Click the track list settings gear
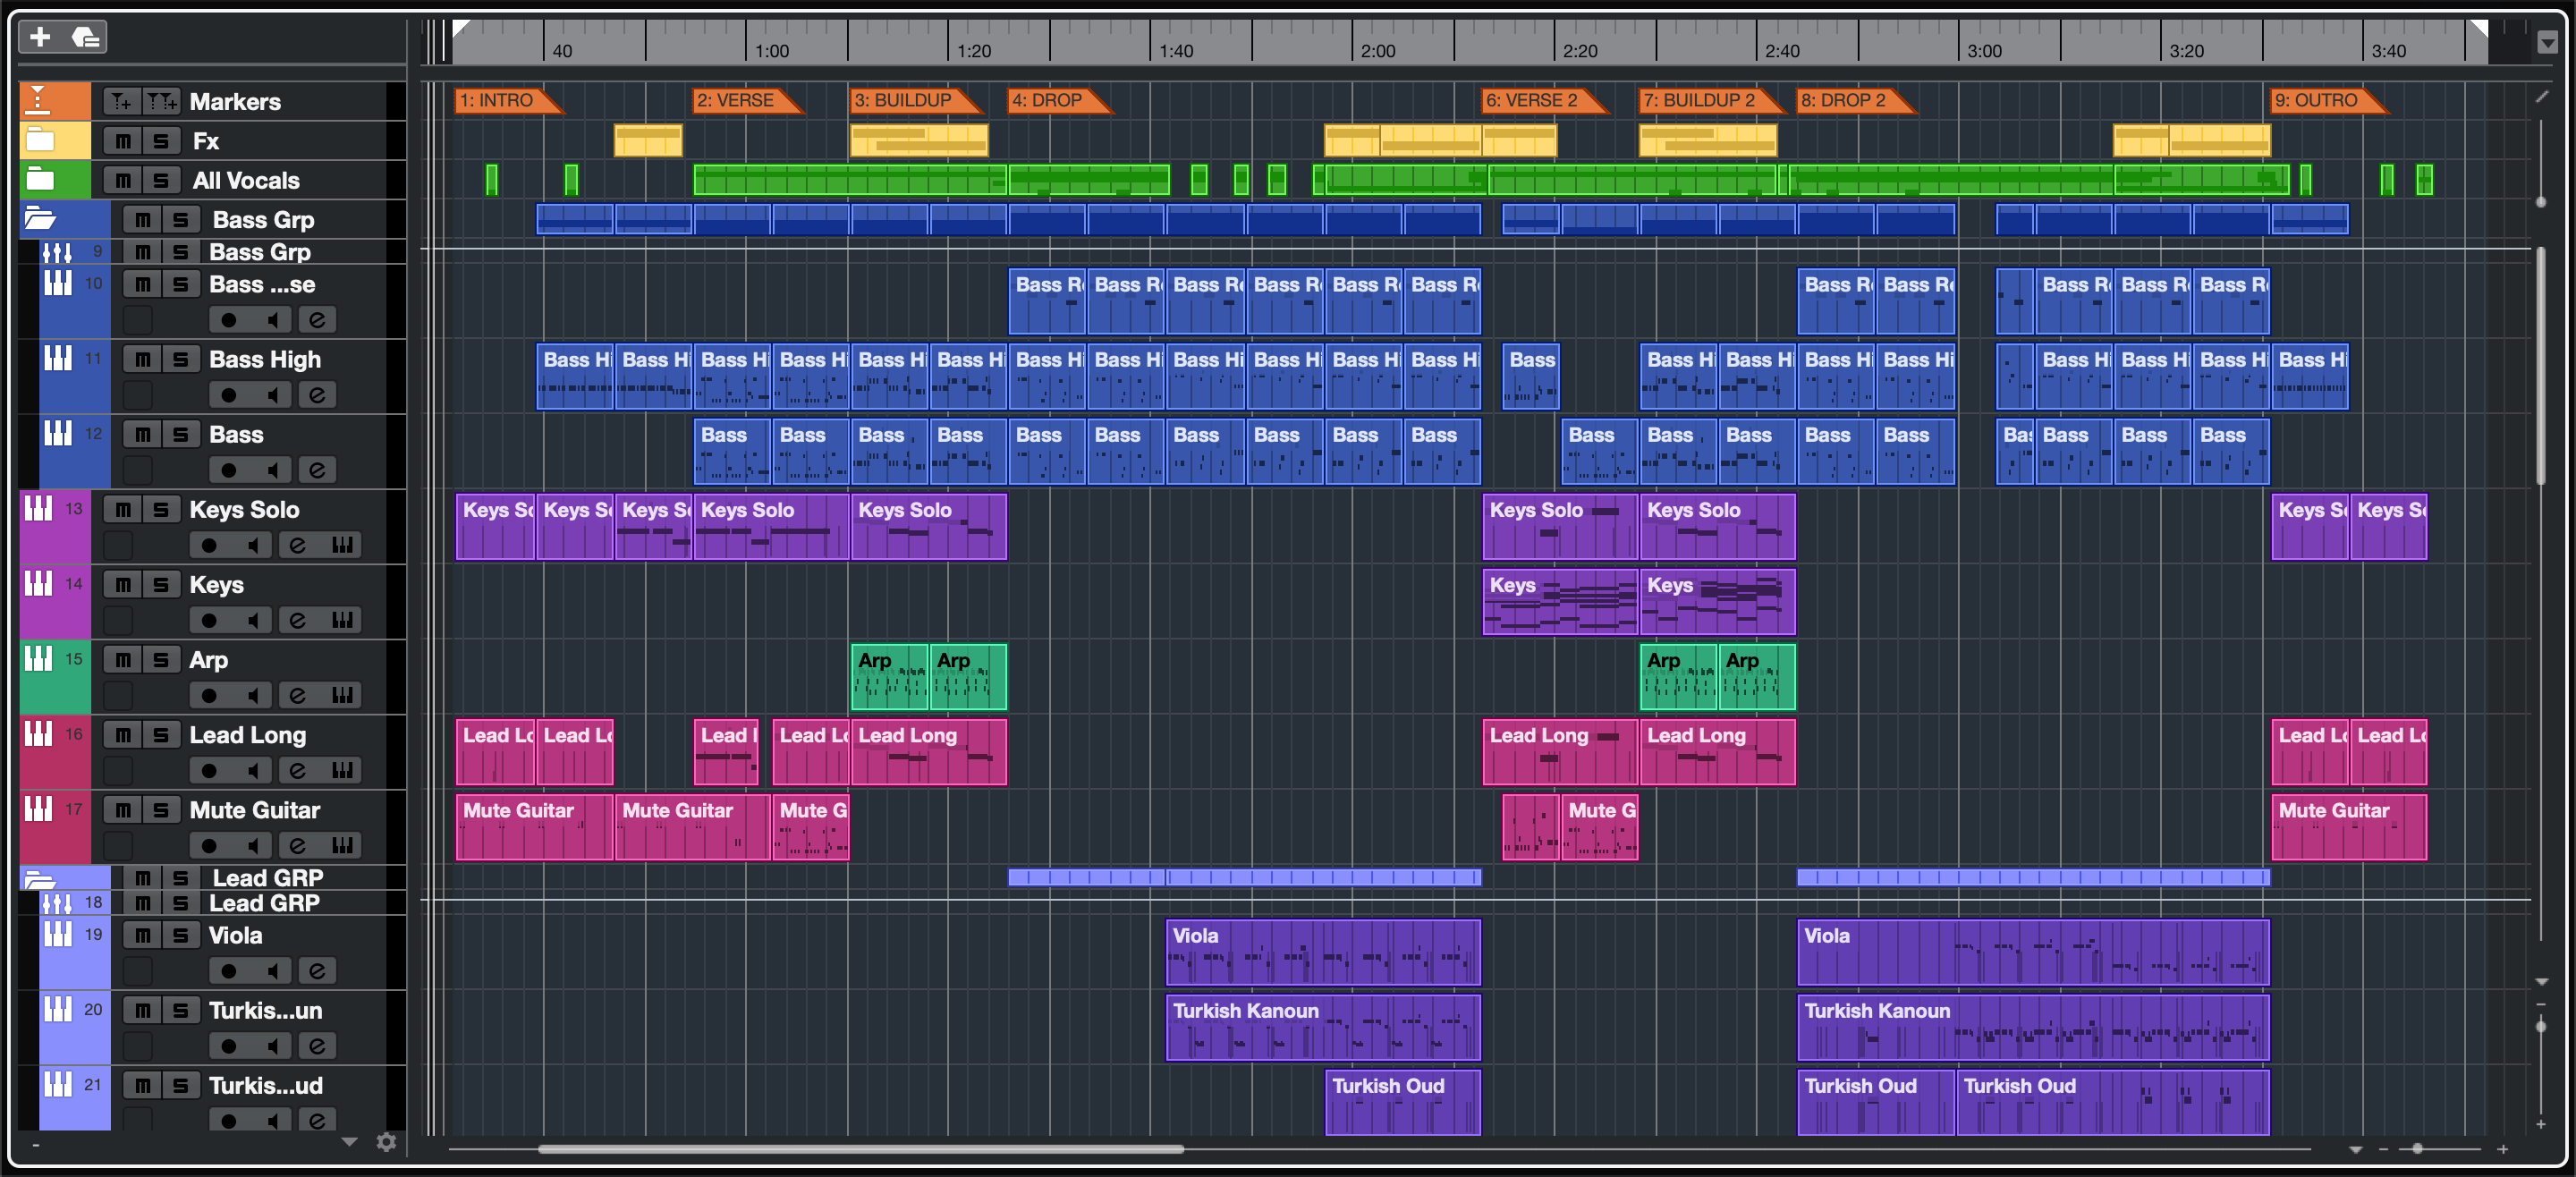This screenshot has width=2576, height=1177. pos(386,1141)
